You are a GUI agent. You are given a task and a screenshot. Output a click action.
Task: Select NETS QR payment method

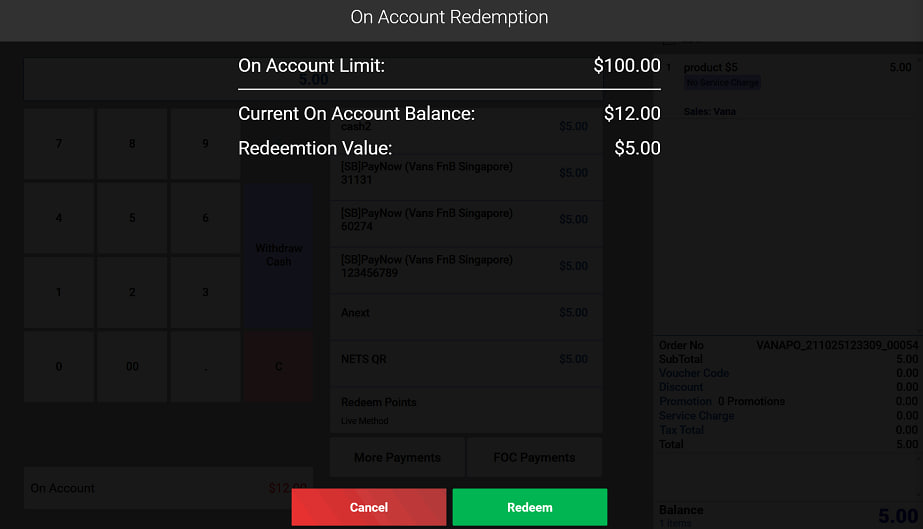(x=466, y=359)
